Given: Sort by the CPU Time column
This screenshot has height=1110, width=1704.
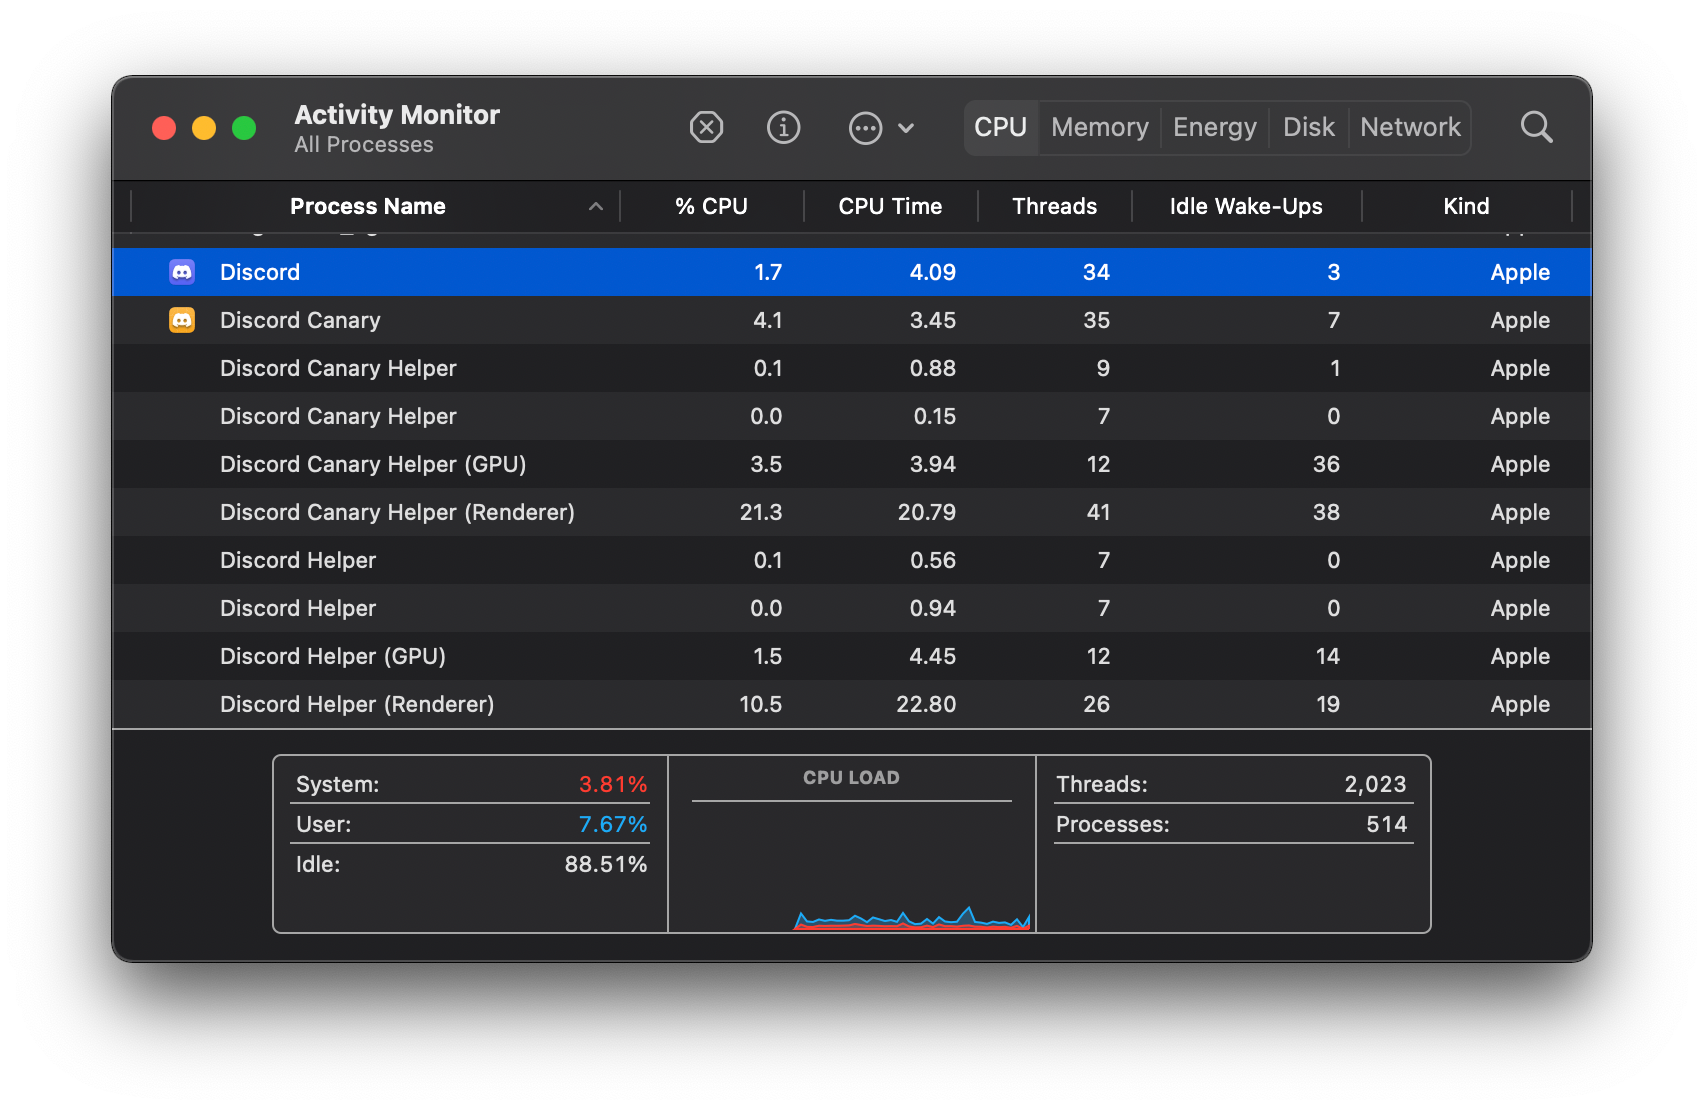Looking at the screenshot, I should [x=890, y=206].
